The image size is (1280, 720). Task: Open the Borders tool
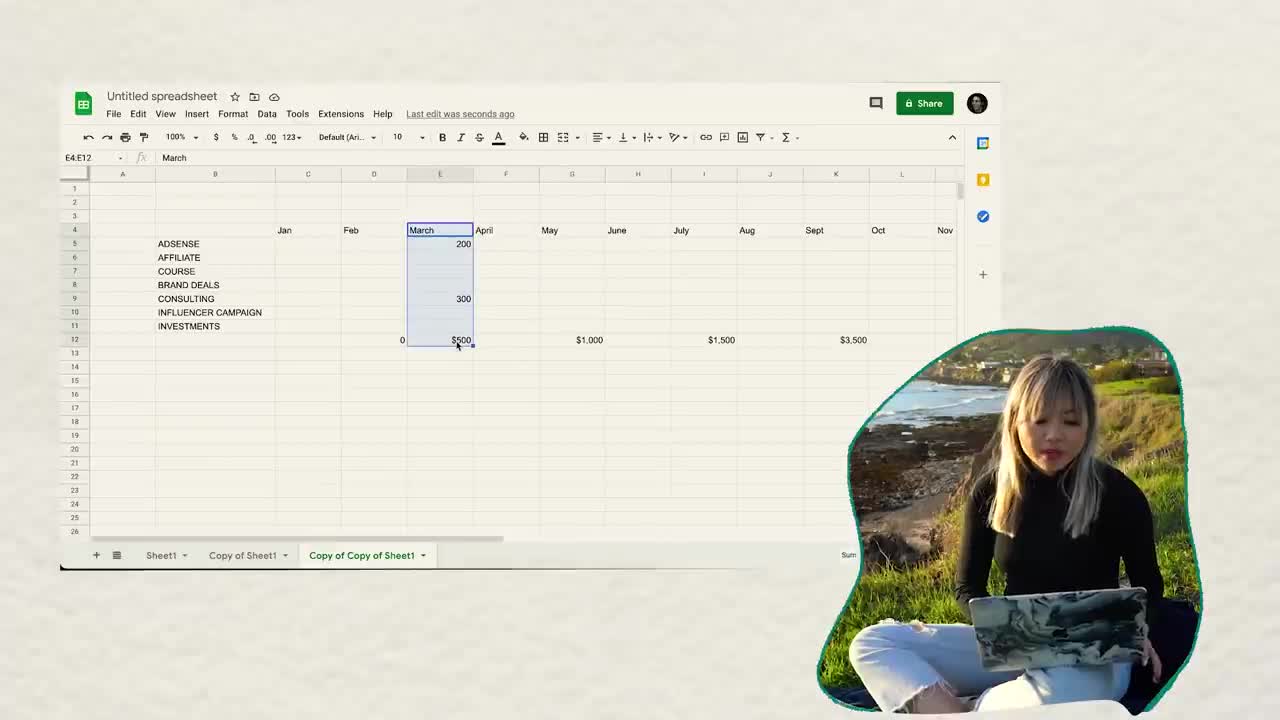543,137
